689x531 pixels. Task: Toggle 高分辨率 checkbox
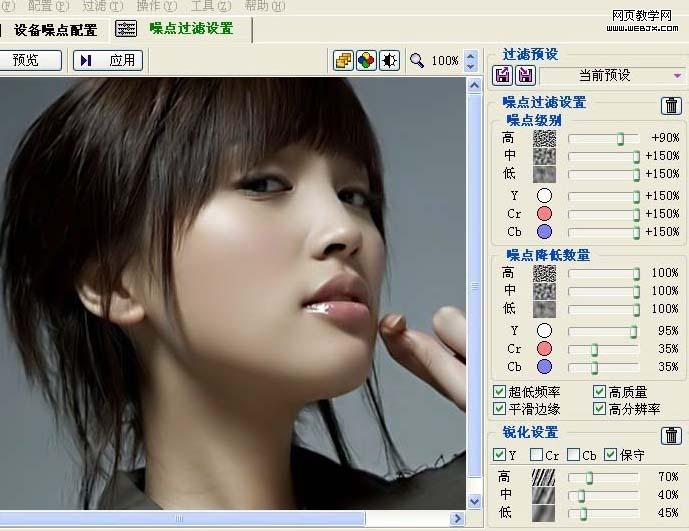599,409
